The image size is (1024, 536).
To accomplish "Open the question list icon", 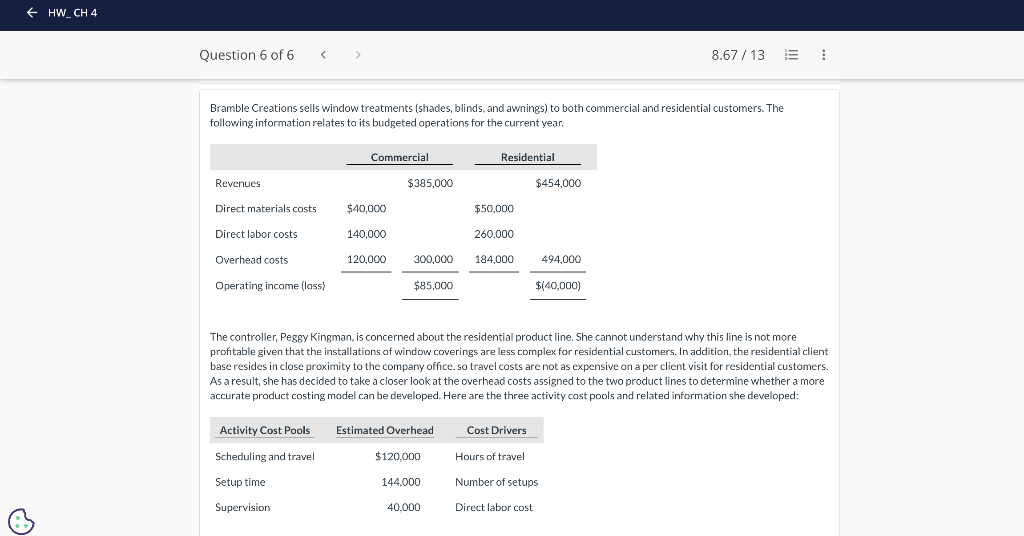I will [791, 55].
